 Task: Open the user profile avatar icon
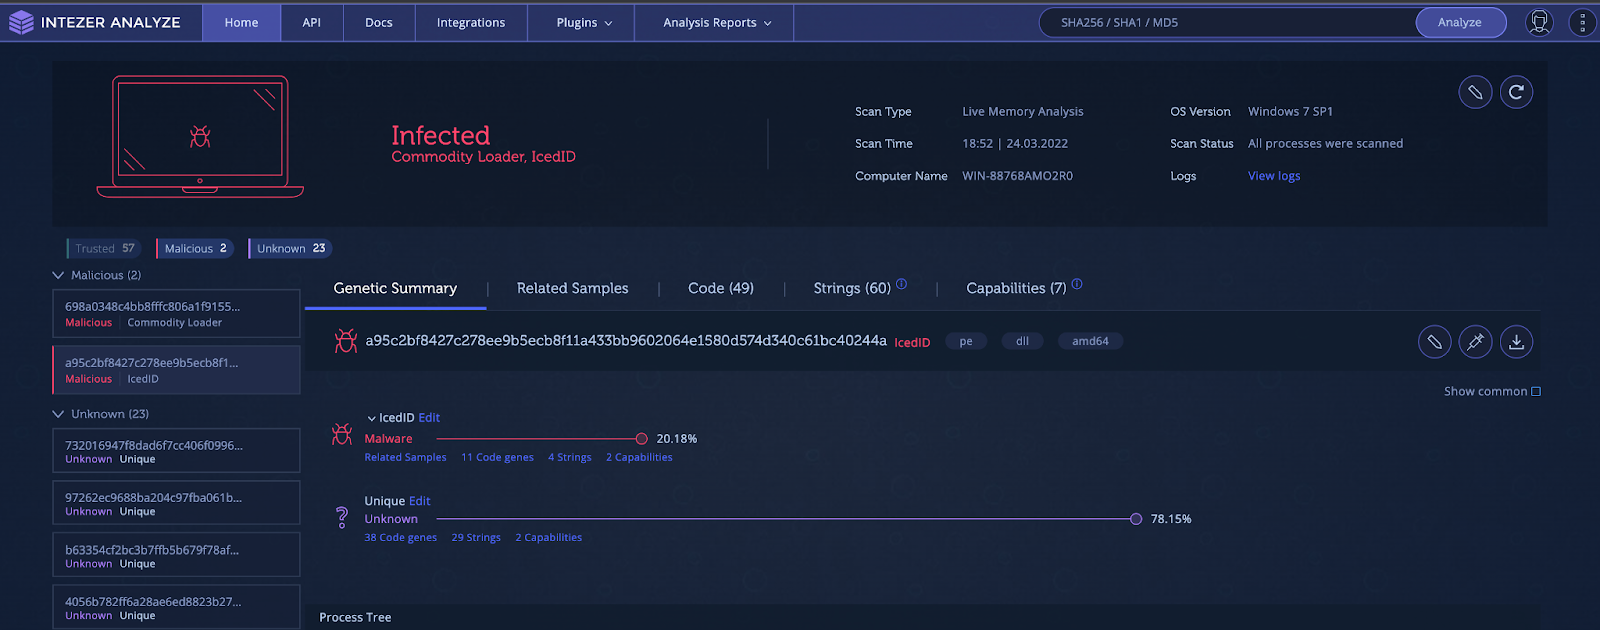1540,22
